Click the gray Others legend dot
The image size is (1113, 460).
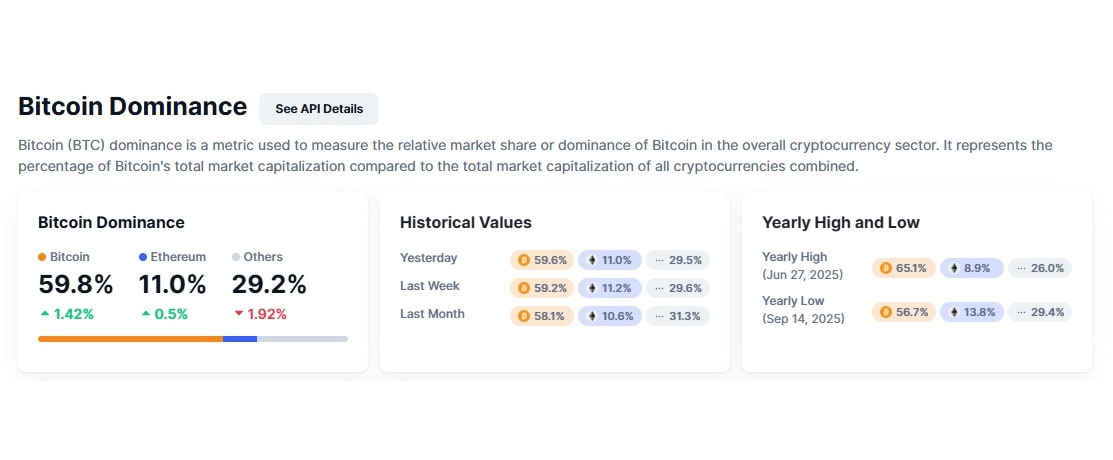[x=236, y=257]
